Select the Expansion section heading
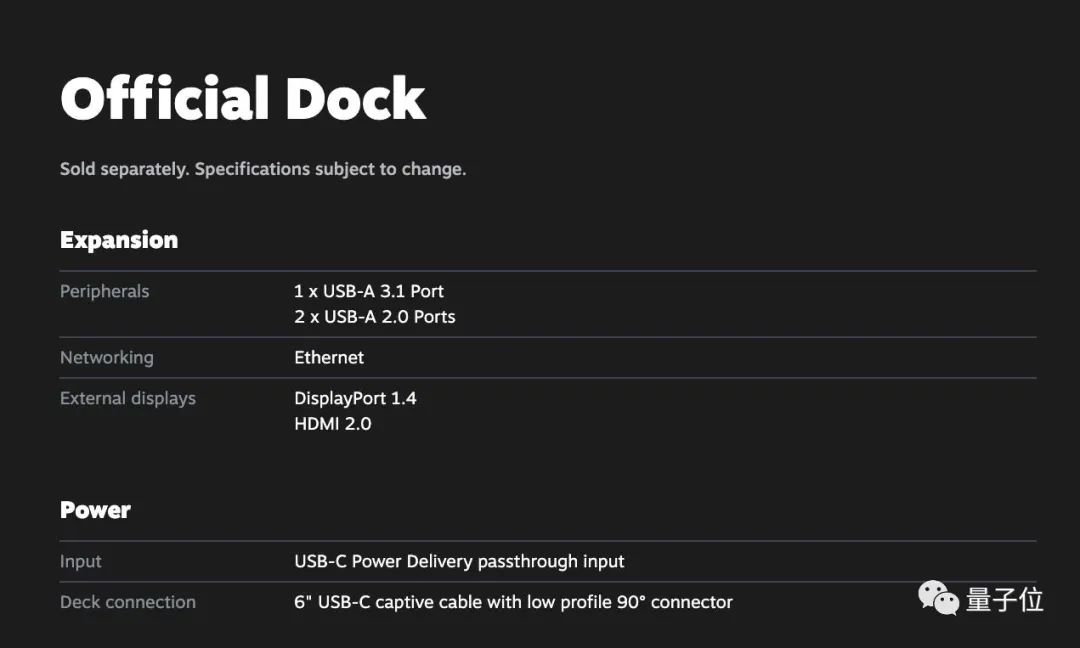The height and width of the screenshot is (648, 1080). (119, 240)
